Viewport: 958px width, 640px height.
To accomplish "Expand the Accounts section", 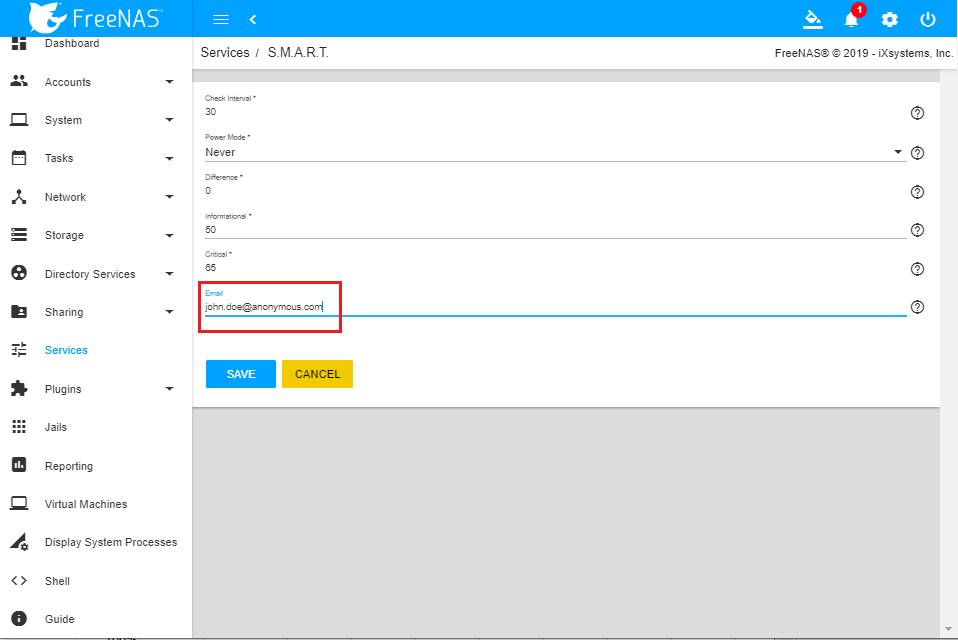I will pos(67,81).
